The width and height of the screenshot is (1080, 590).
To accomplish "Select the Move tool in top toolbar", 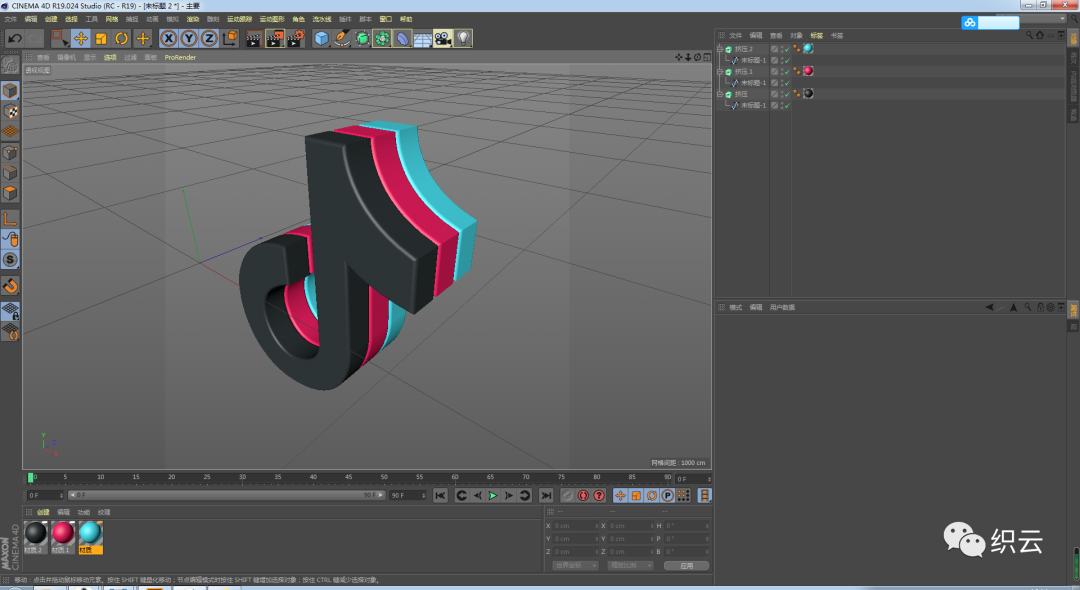I will click(x=81, y=39).
